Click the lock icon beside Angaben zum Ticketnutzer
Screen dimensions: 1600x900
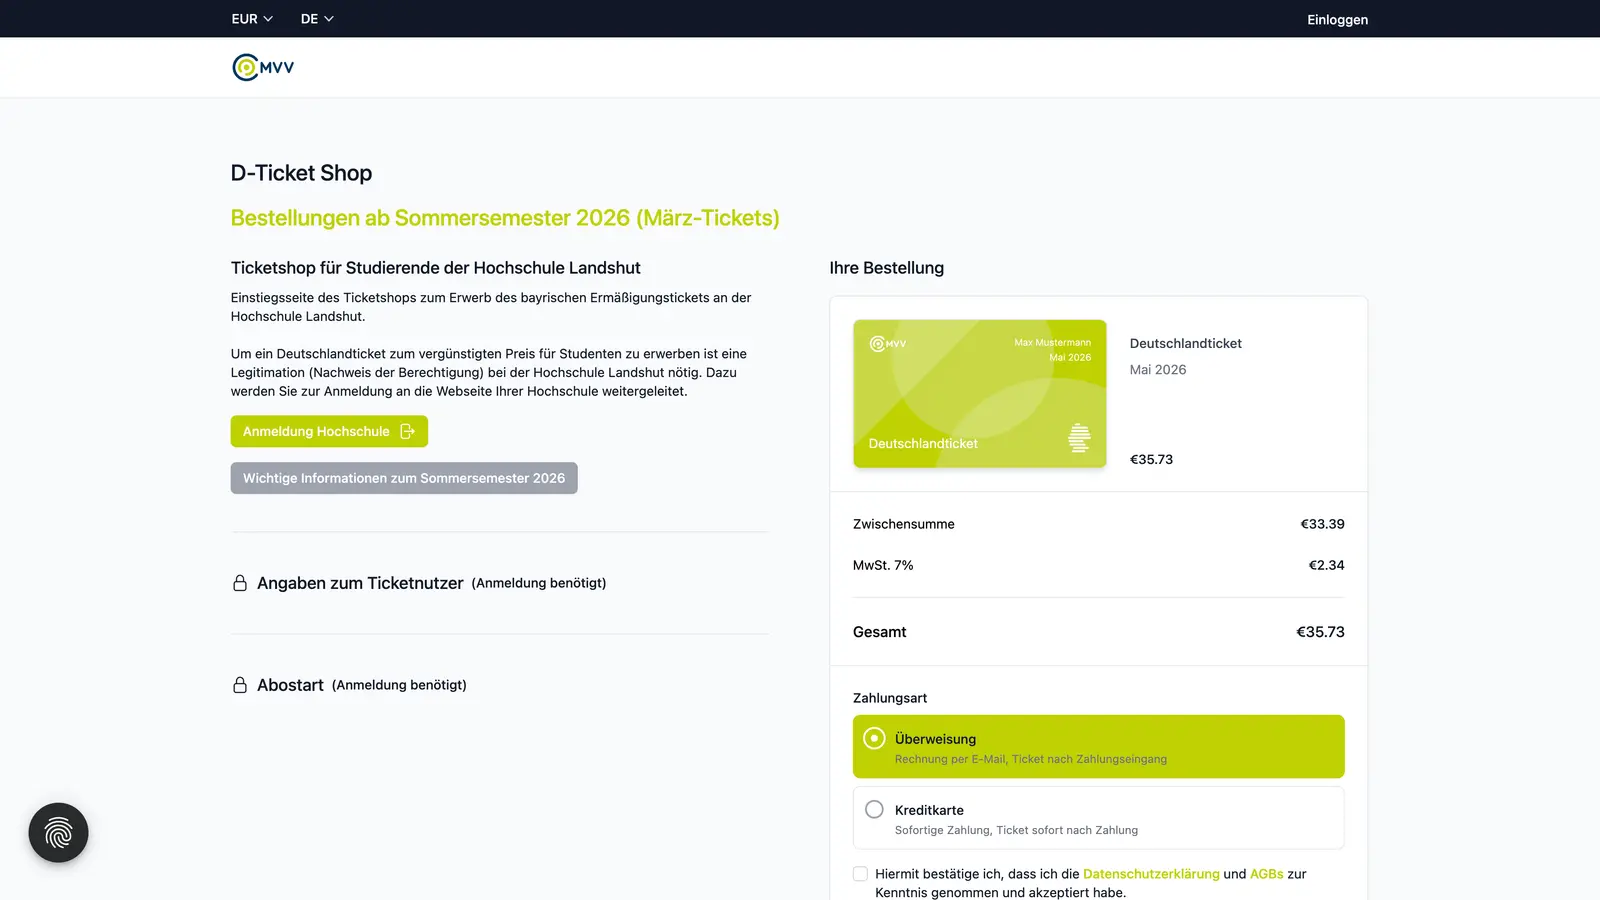[x=240, y=583]
